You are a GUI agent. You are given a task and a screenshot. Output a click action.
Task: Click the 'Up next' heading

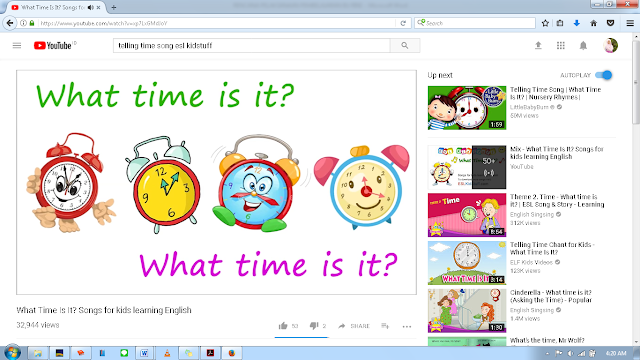pos(440,75)
